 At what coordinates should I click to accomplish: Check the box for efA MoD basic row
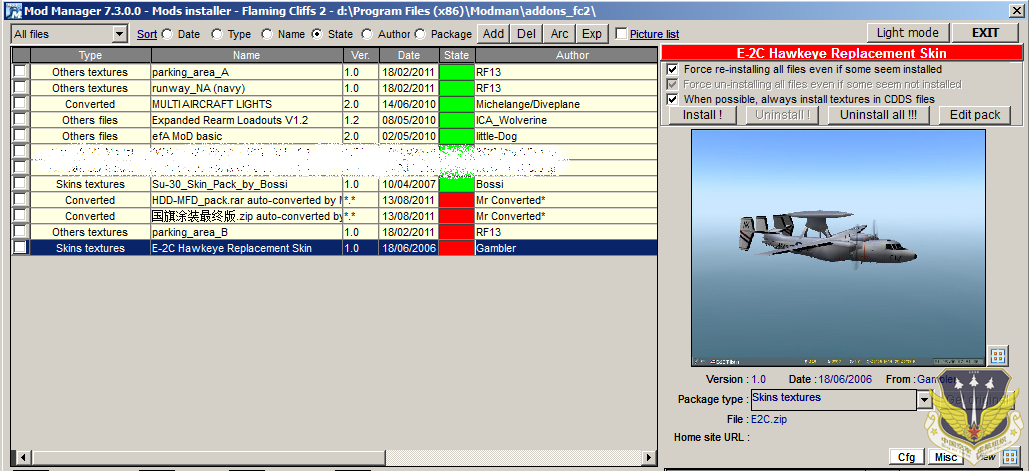pyautogui.click(x=20, y=135)
